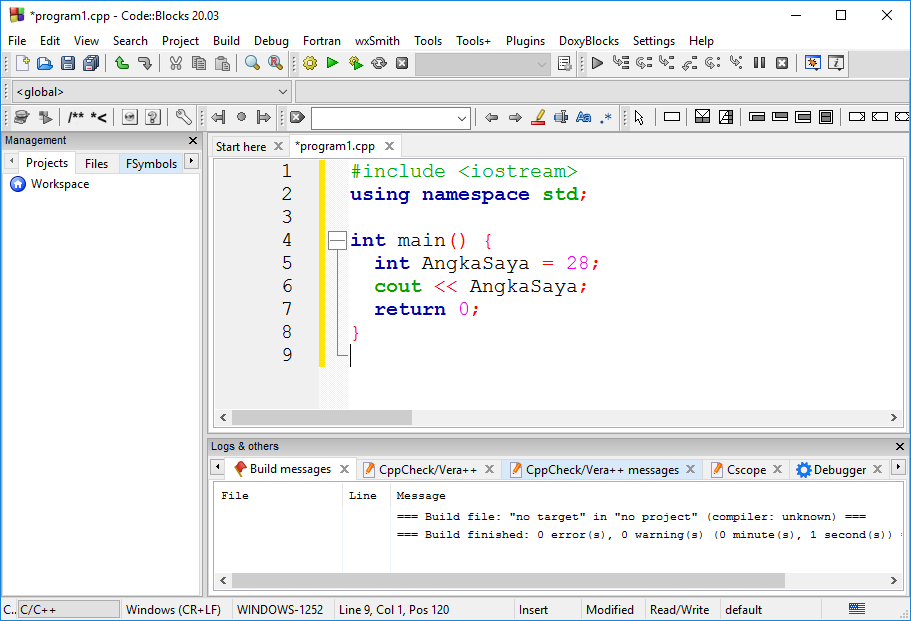Save all modified files
Screen dimensions: 911x621
pyautogui.click(x=90, y=62)
